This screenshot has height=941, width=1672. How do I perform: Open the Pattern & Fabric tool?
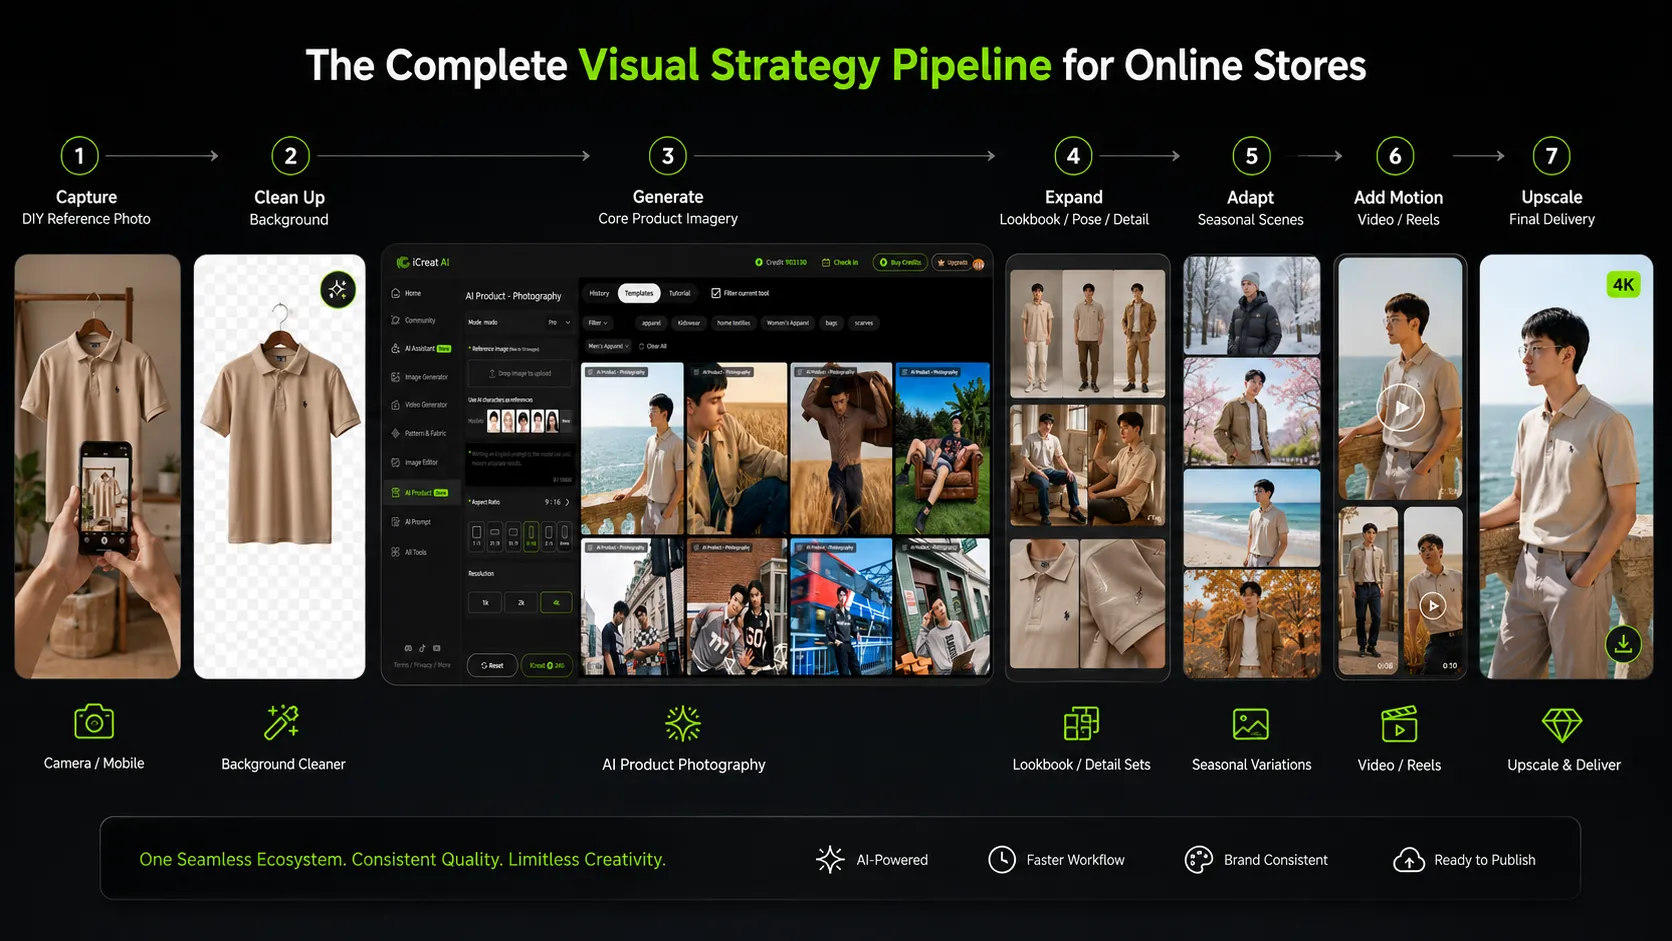coord(419,433)
